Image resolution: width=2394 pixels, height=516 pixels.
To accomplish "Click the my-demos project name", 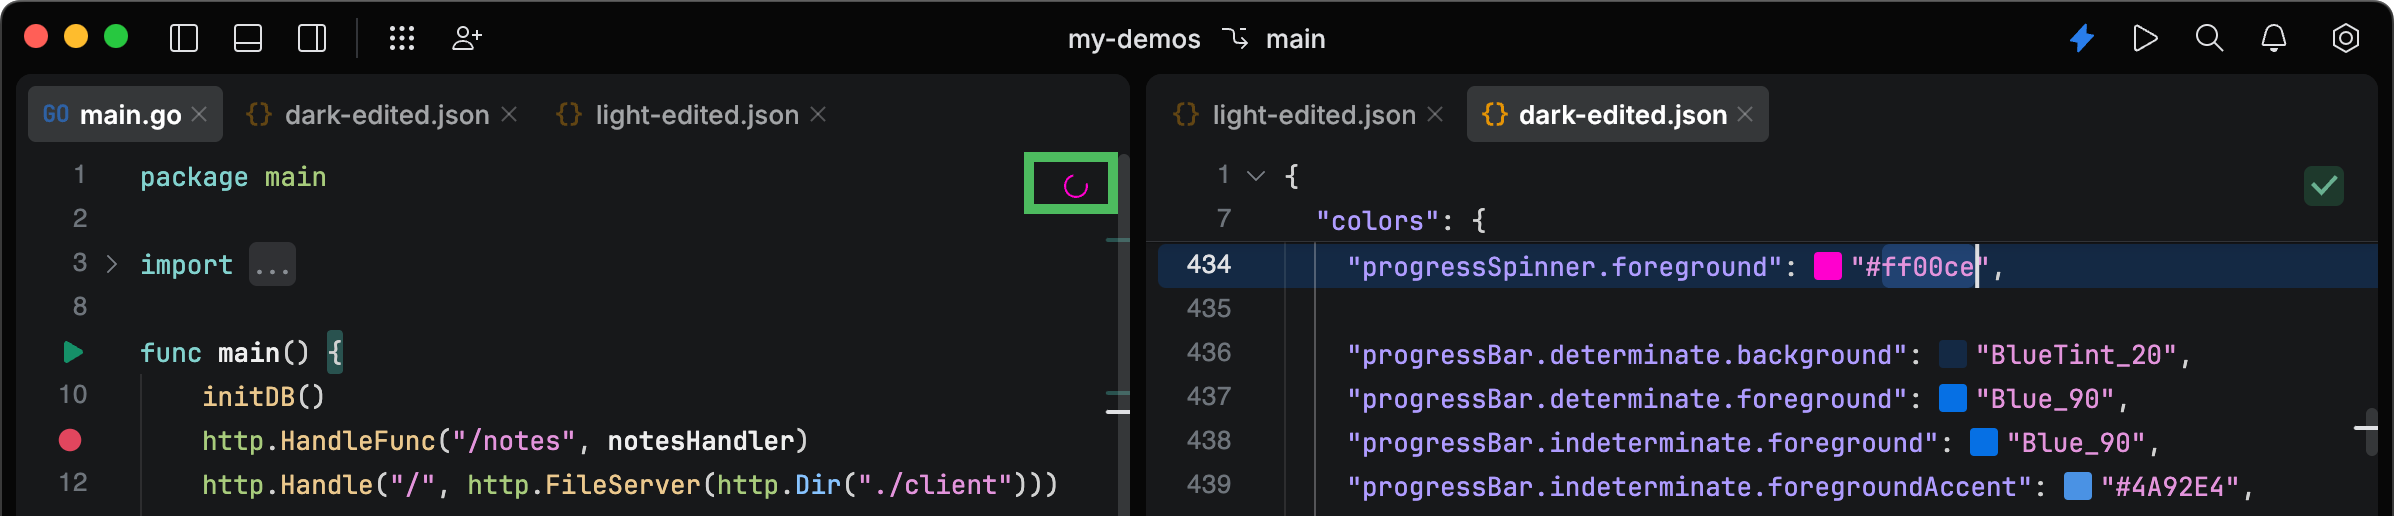I will click(x=1134, y=39).
